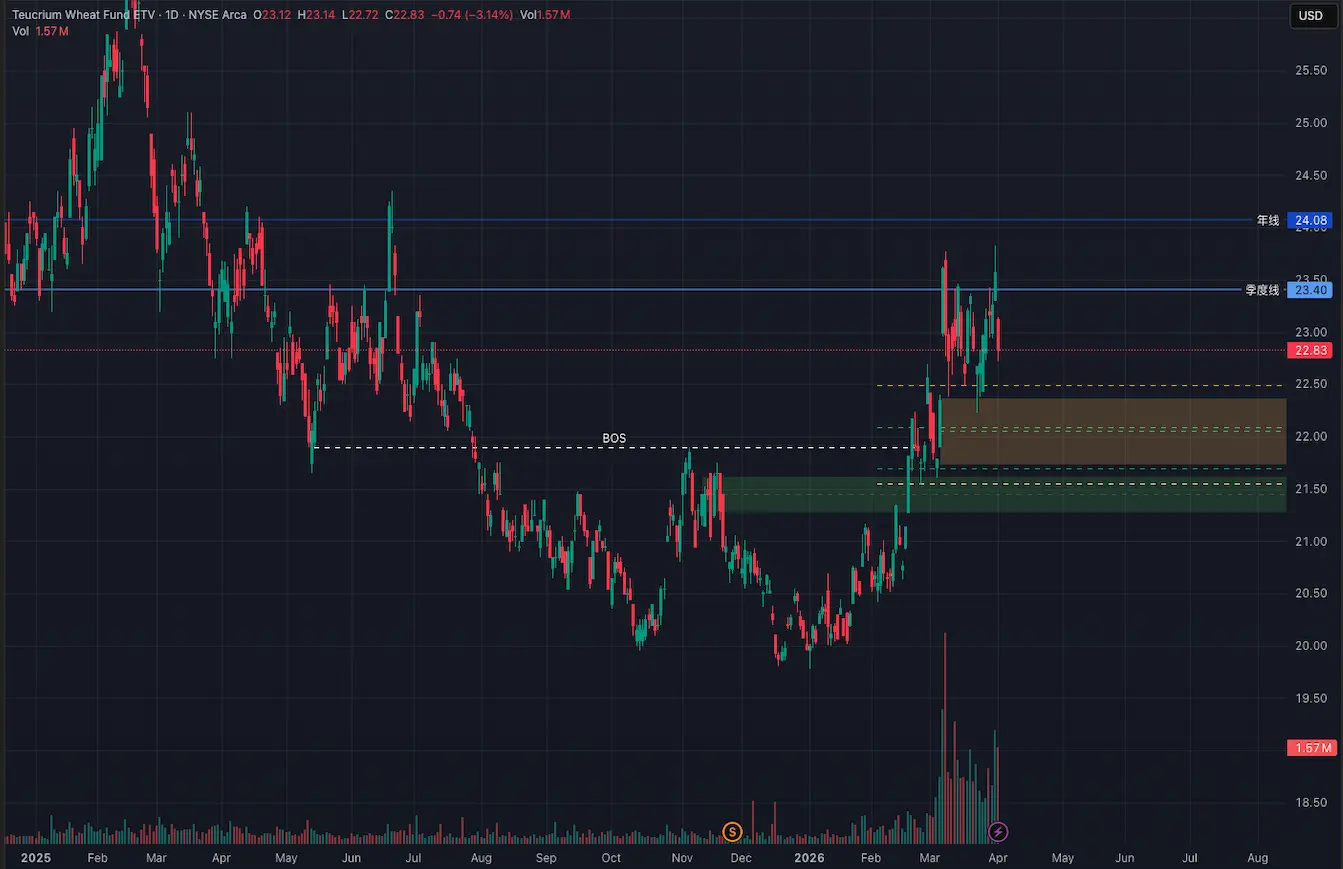Screen dimensions: 1343x869
Task: Click the 25.50 price scale tick
Action: 1310,71
